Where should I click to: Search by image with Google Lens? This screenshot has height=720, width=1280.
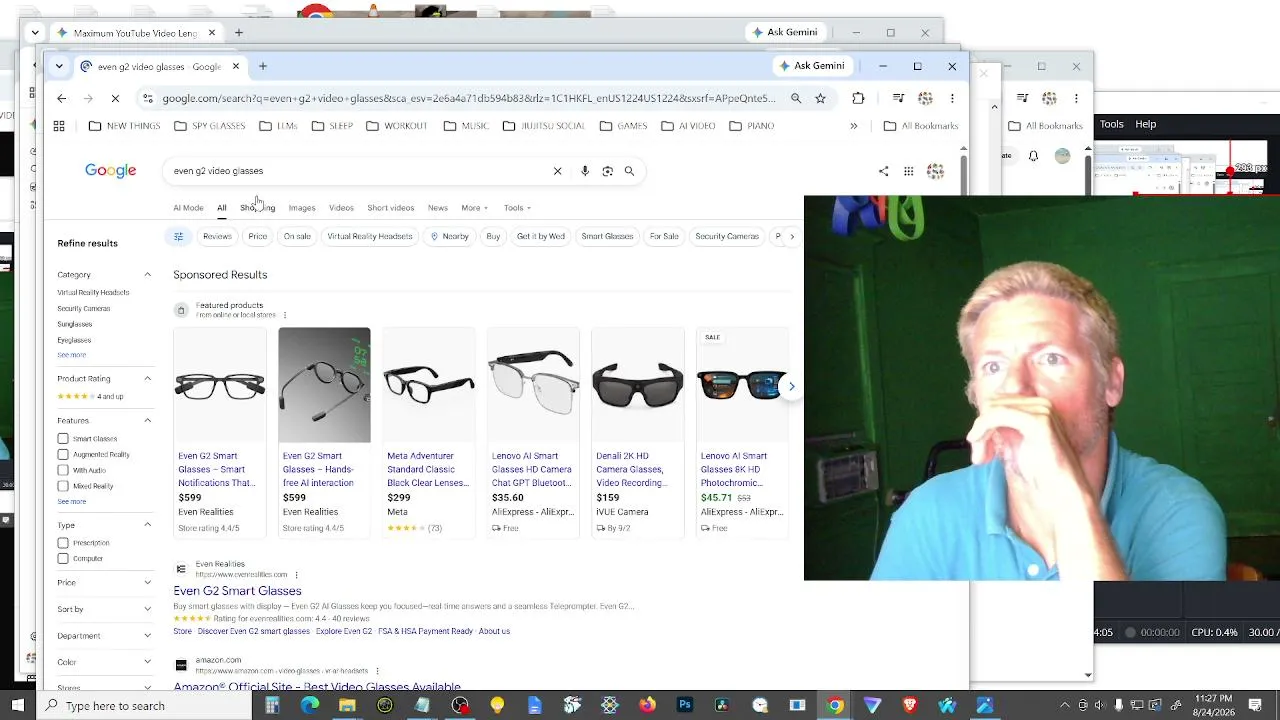point(607,171)
